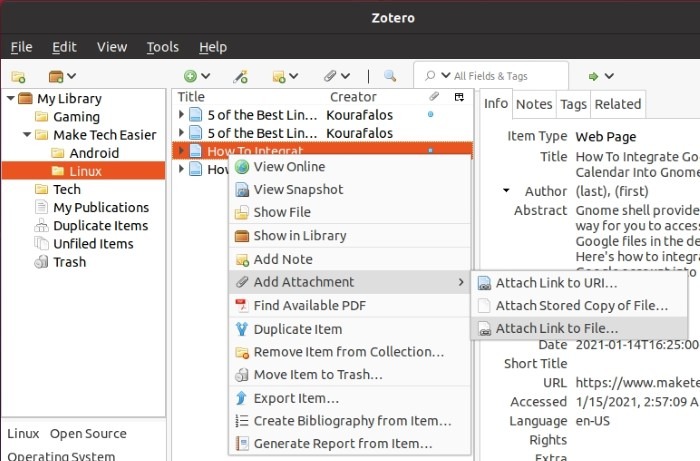Choose Generate Report from Item
Screen dimensions: 700x461
(350, 444)
